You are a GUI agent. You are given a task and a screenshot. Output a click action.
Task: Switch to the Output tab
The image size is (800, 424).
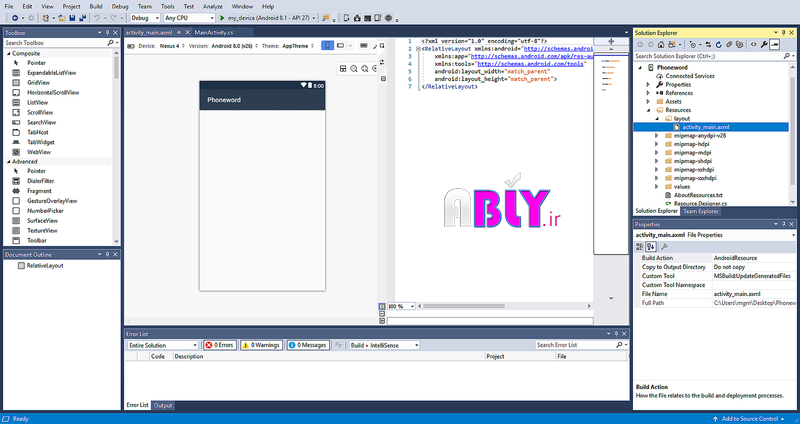point(163,406)
